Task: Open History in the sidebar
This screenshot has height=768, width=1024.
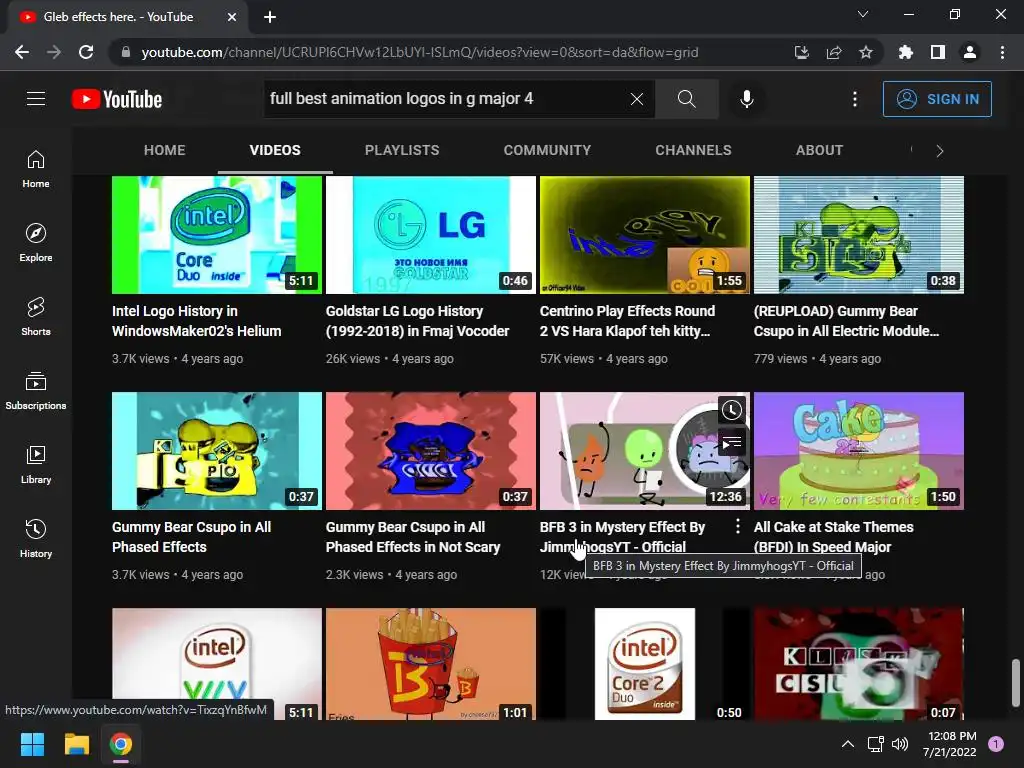Action: coord(36,538)
